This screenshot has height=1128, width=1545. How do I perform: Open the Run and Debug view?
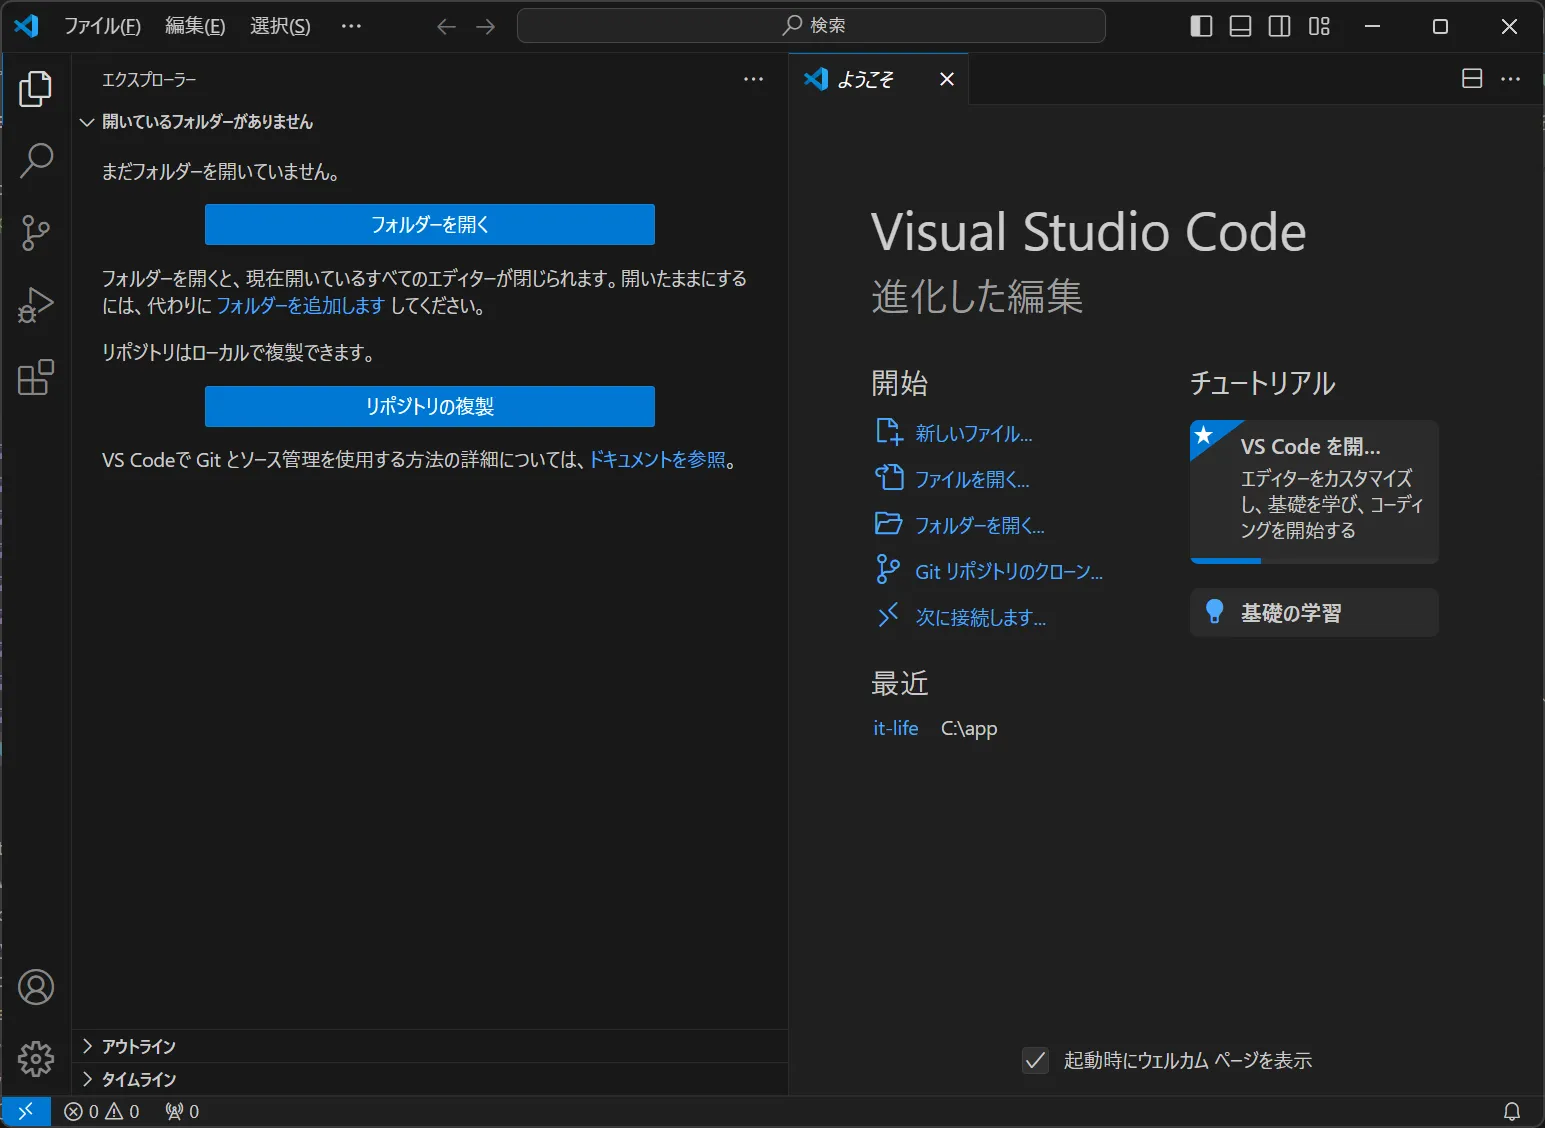[x=36, y=305]
